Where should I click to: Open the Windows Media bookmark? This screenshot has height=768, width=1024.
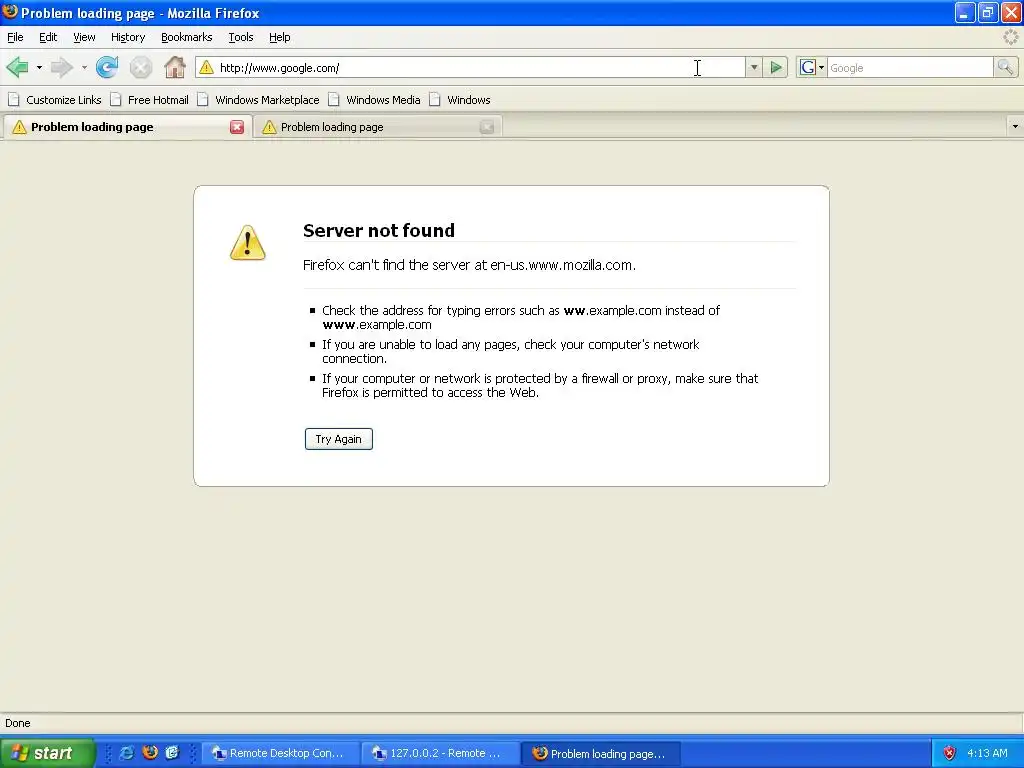pos(374,100)
